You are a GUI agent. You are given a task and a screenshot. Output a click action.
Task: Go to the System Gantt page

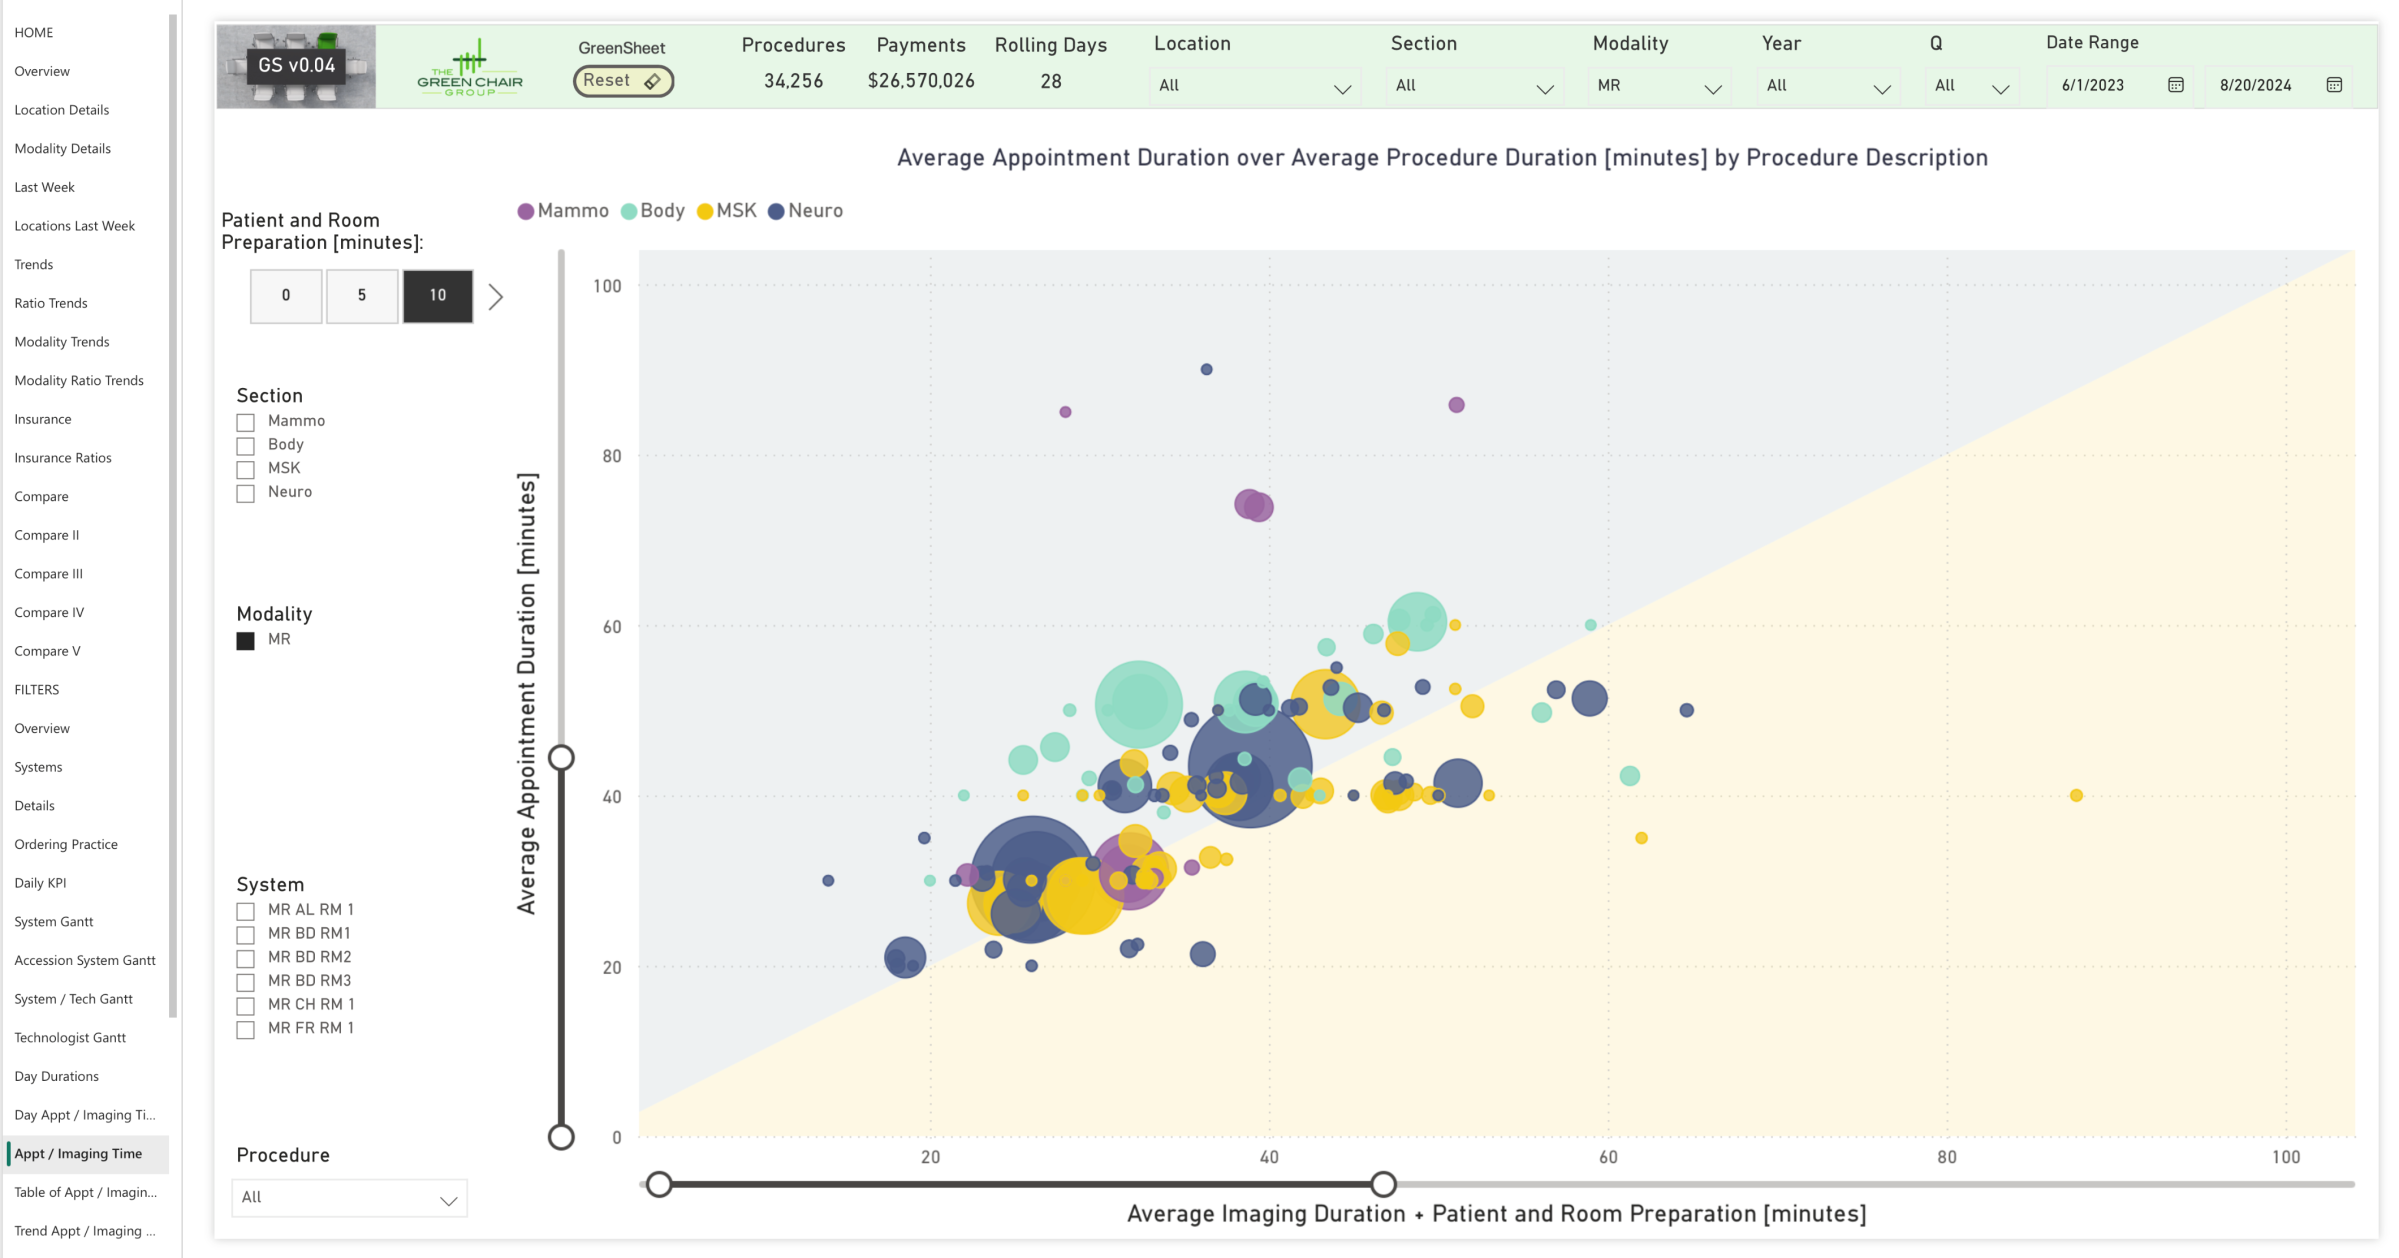point(54,921)
